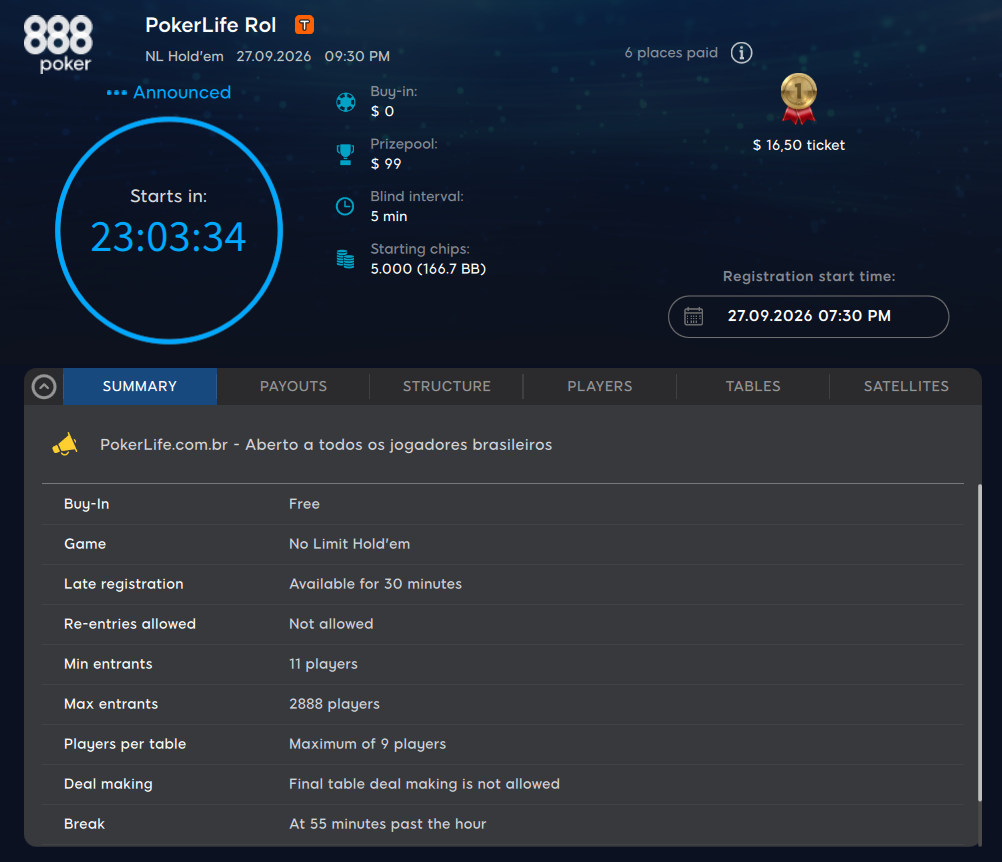Click the PokerLife.com.br announcement message

(326, 445)
